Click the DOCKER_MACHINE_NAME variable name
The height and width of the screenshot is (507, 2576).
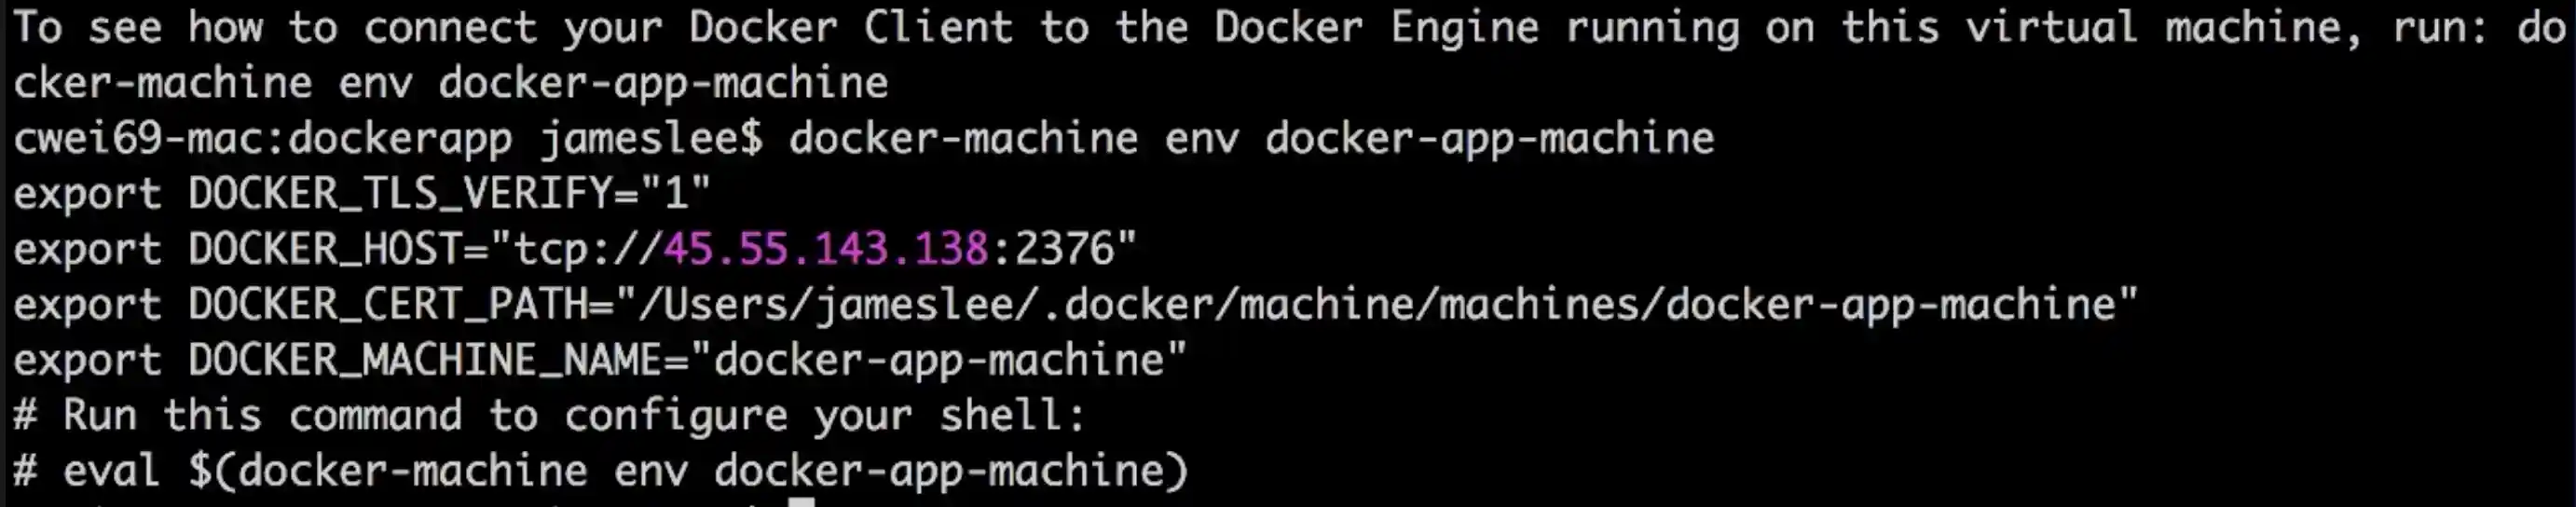425,360
